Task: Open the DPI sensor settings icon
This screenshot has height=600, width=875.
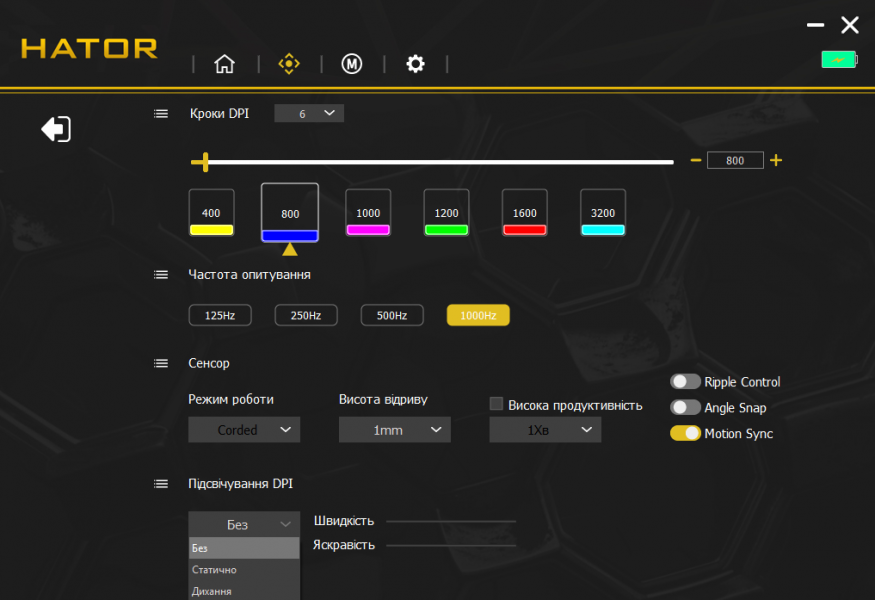Action: (x=289, y=64)
